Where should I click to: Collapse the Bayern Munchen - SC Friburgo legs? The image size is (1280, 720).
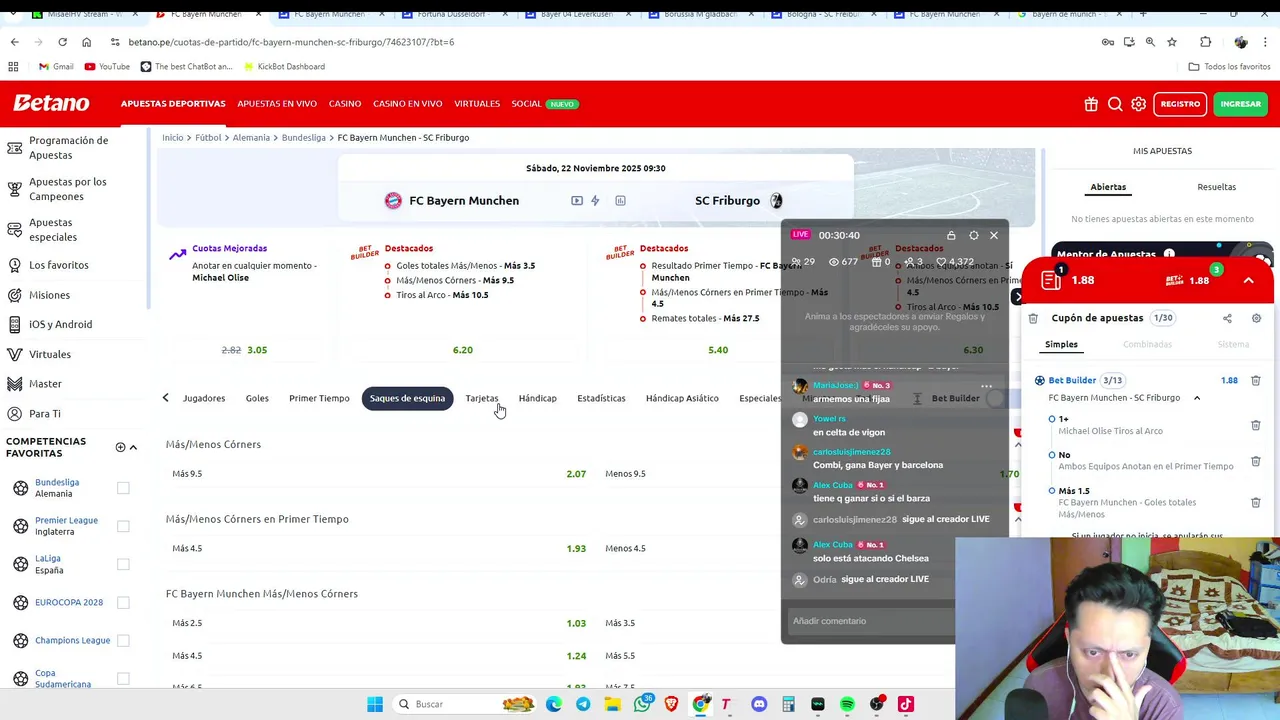click(1196, 398)
